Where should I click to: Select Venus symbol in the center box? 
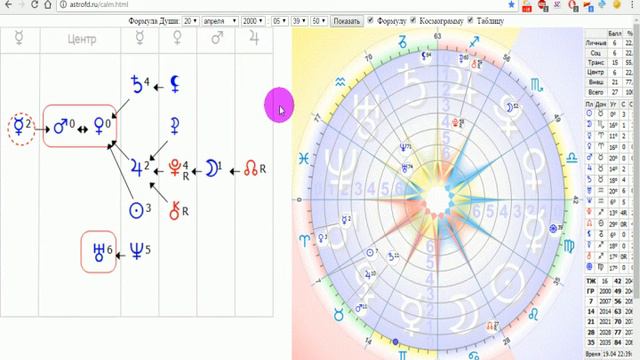[99, 126]
